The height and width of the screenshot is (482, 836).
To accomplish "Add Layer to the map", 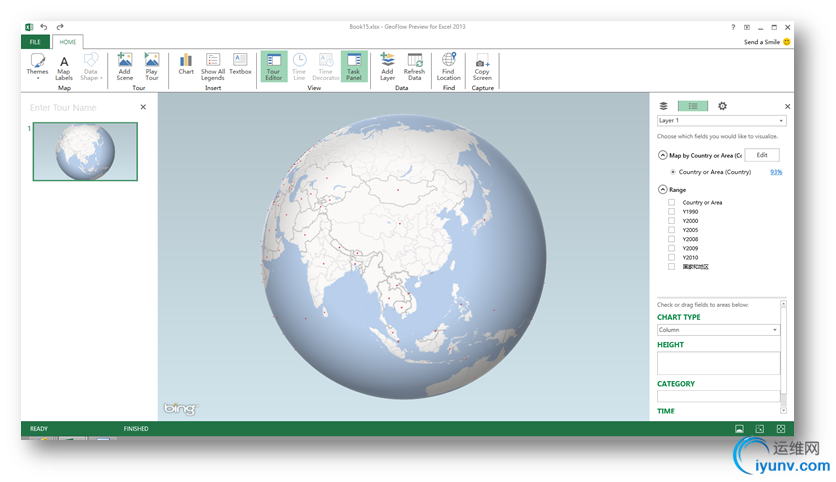I will coord(388,67).
